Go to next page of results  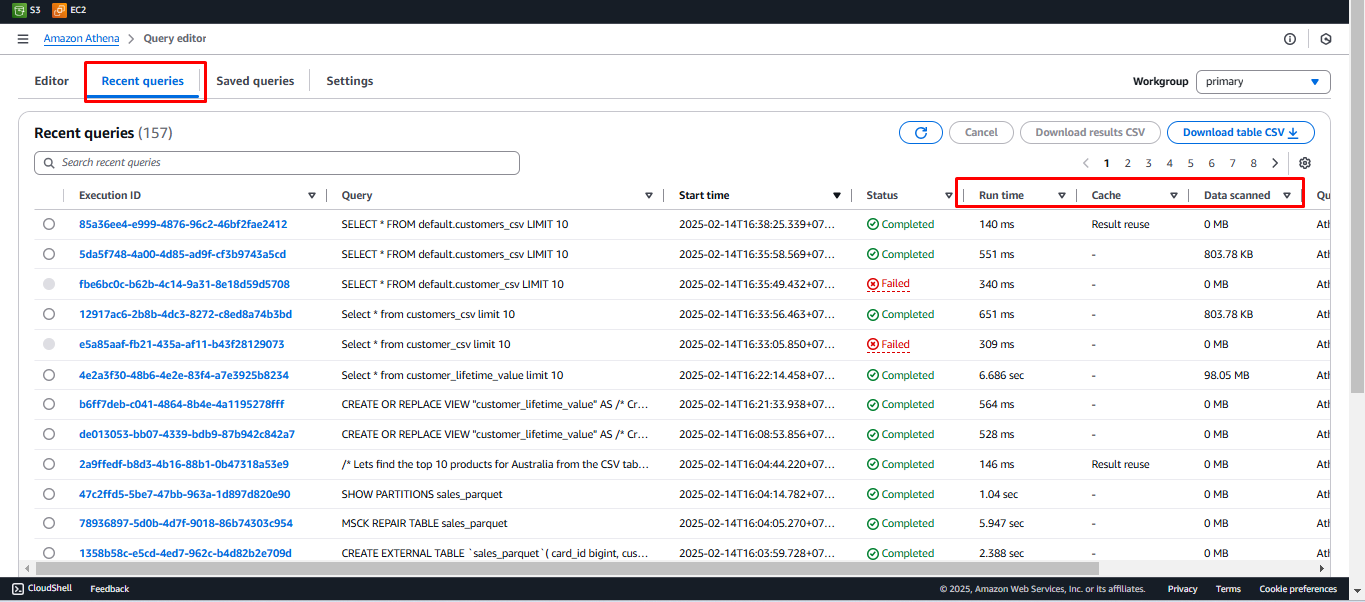point(1275,163)
